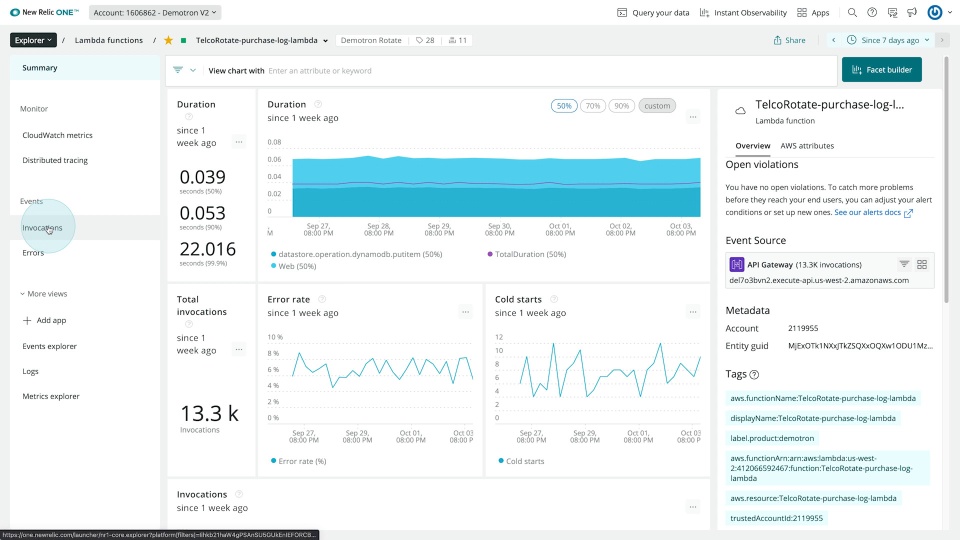Open Query your data
This screenshot has height=540, width=960.
click(653, 12)
